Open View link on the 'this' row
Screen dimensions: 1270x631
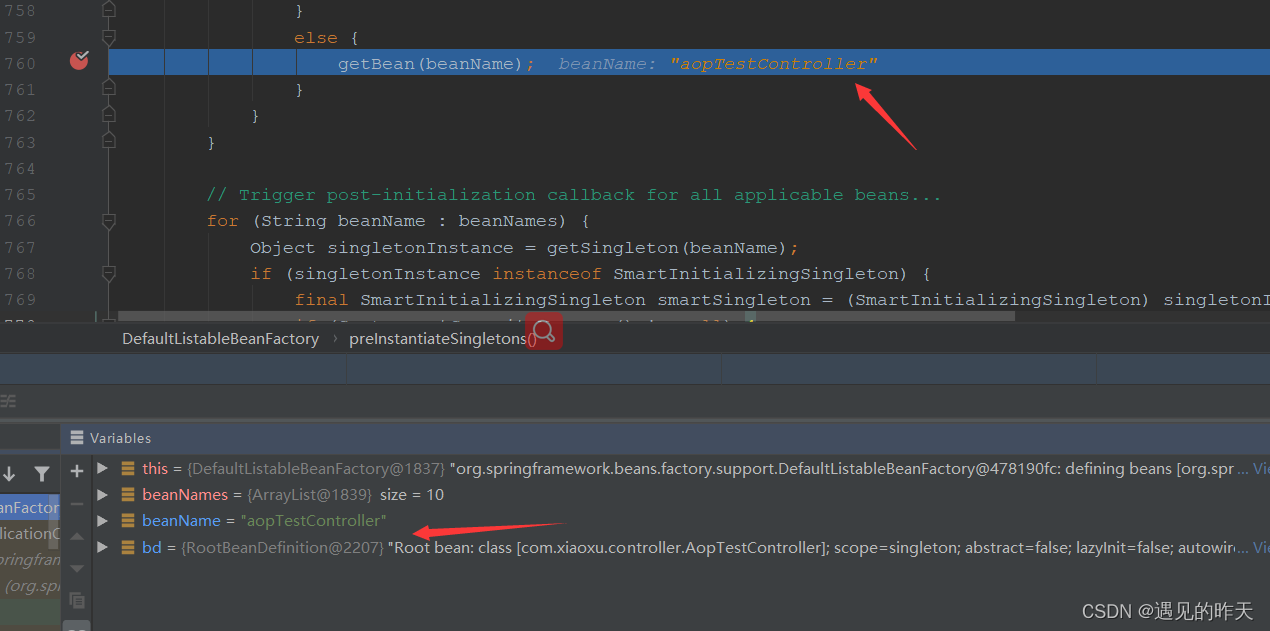pos(1261,468)
